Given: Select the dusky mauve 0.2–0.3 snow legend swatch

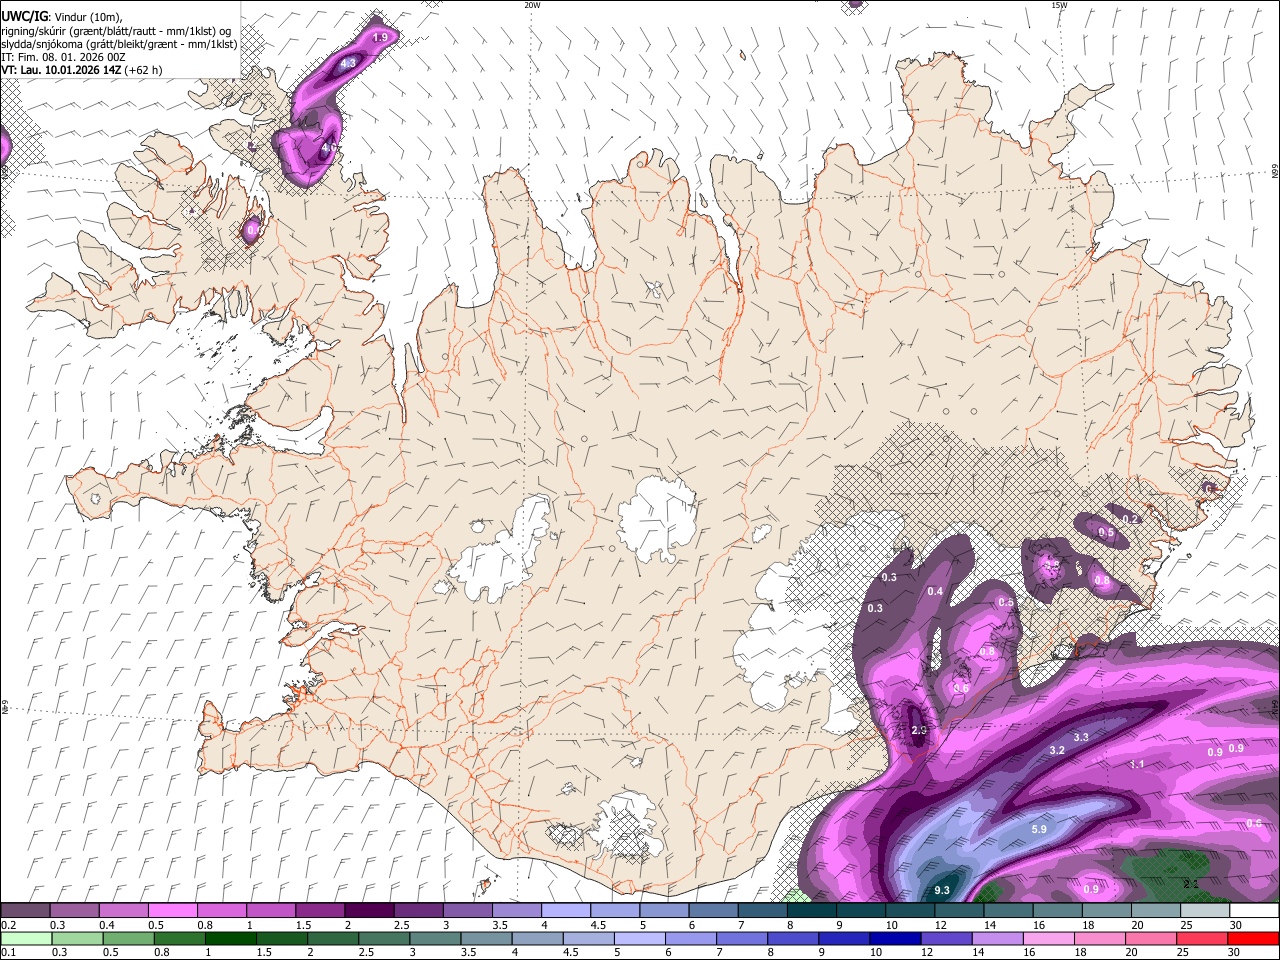Looking at the screenshot, I should tap(25, 910).
